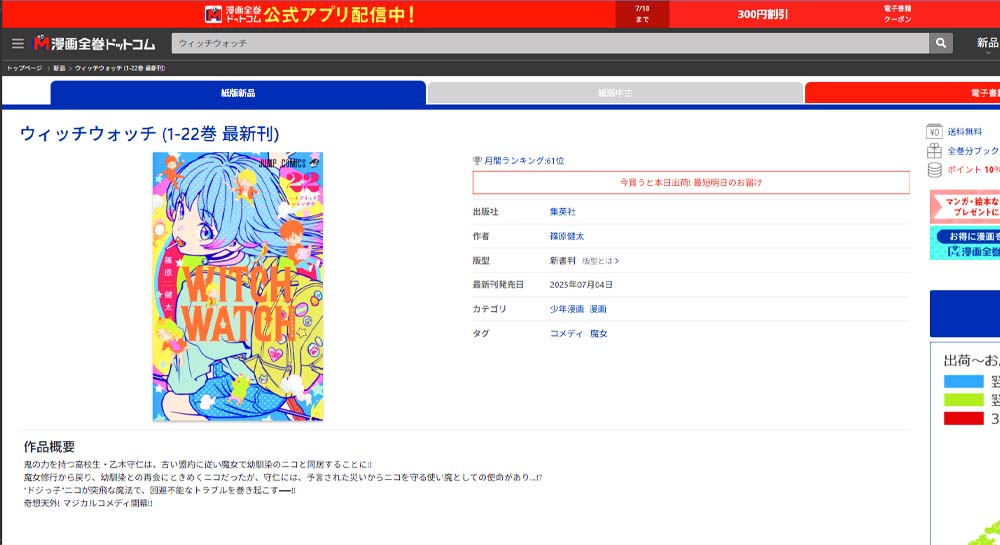This screenshot has height=545, width=1000.
Task: Click the 電子書籍クーポン banner text
Action: pyautogui.click(x=897, y=14)
